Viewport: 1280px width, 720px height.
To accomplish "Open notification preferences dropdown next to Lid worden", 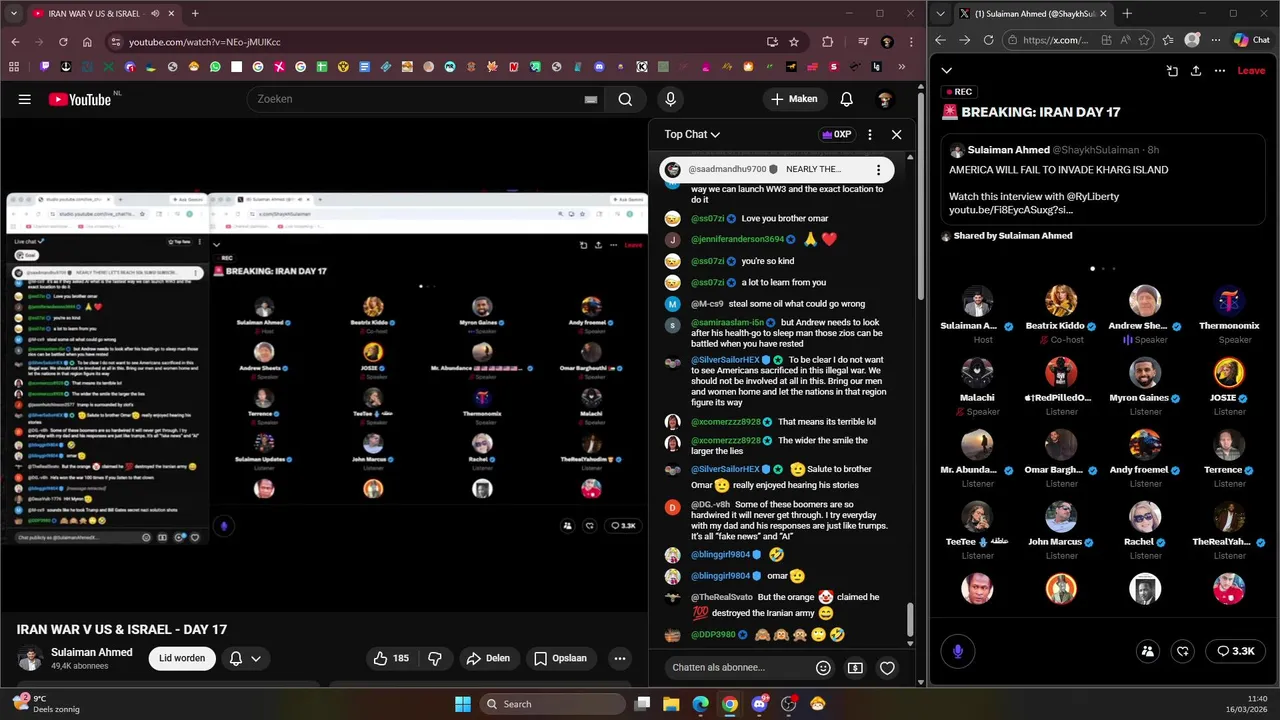I will tap(245, 658).
